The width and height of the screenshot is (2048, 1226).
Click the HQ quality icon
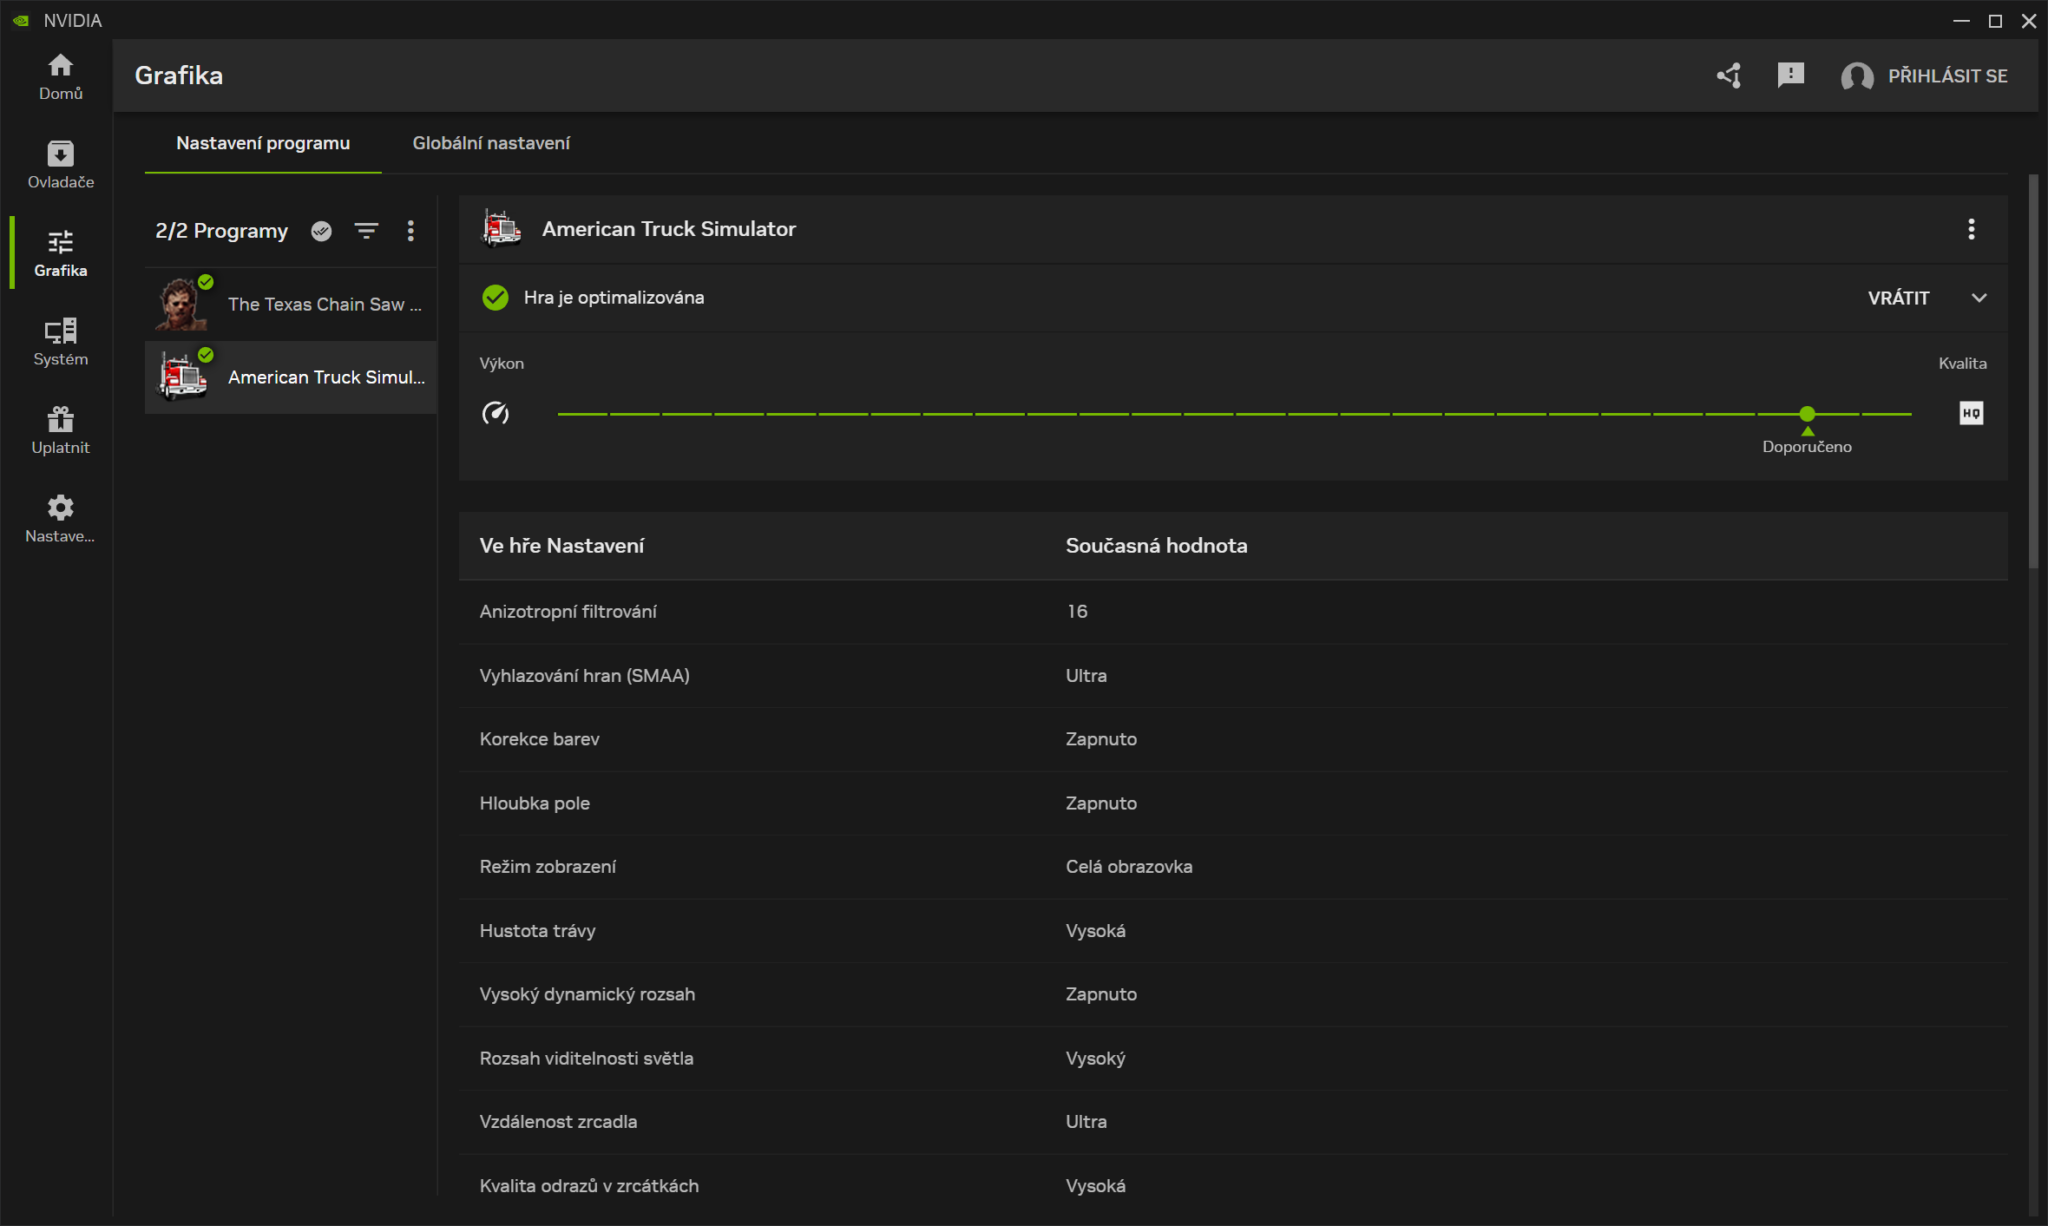coord(1971,413)
